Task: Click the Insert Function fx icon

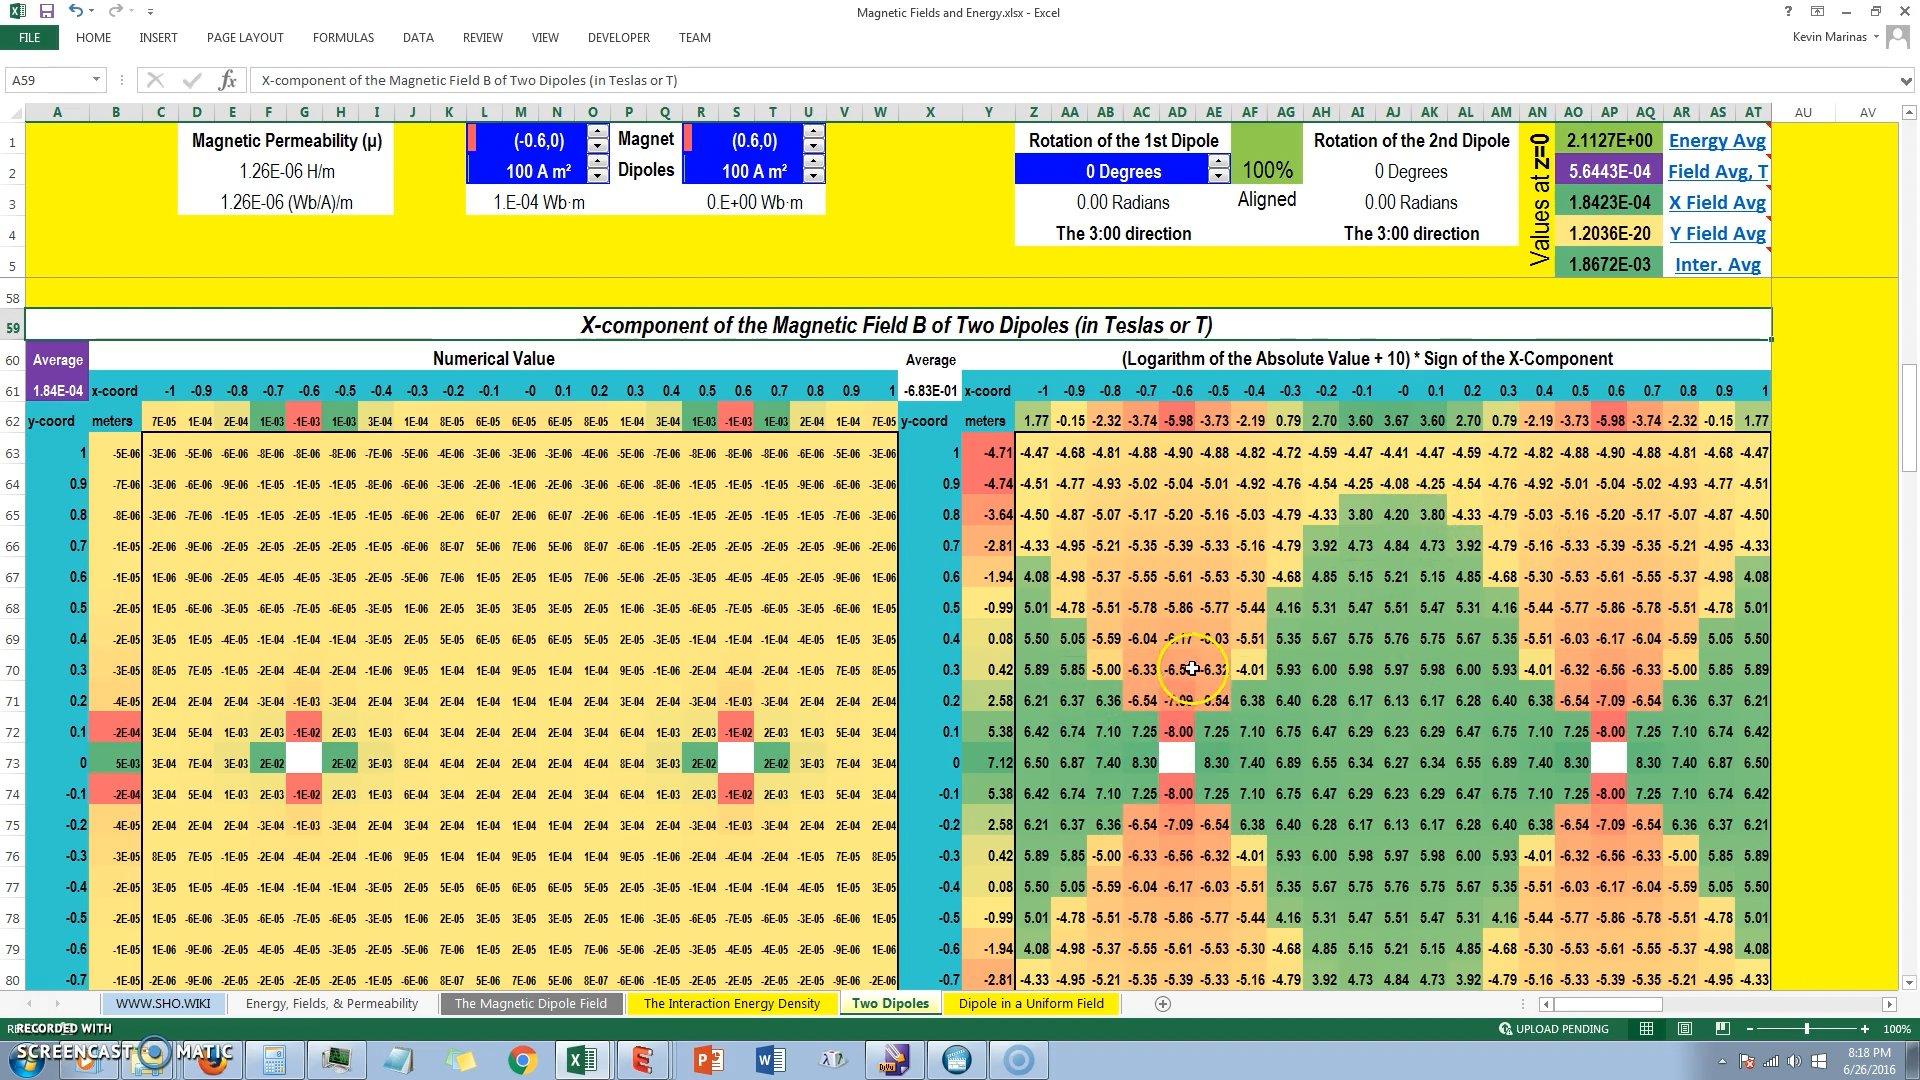Action: [x=227, y=80]
